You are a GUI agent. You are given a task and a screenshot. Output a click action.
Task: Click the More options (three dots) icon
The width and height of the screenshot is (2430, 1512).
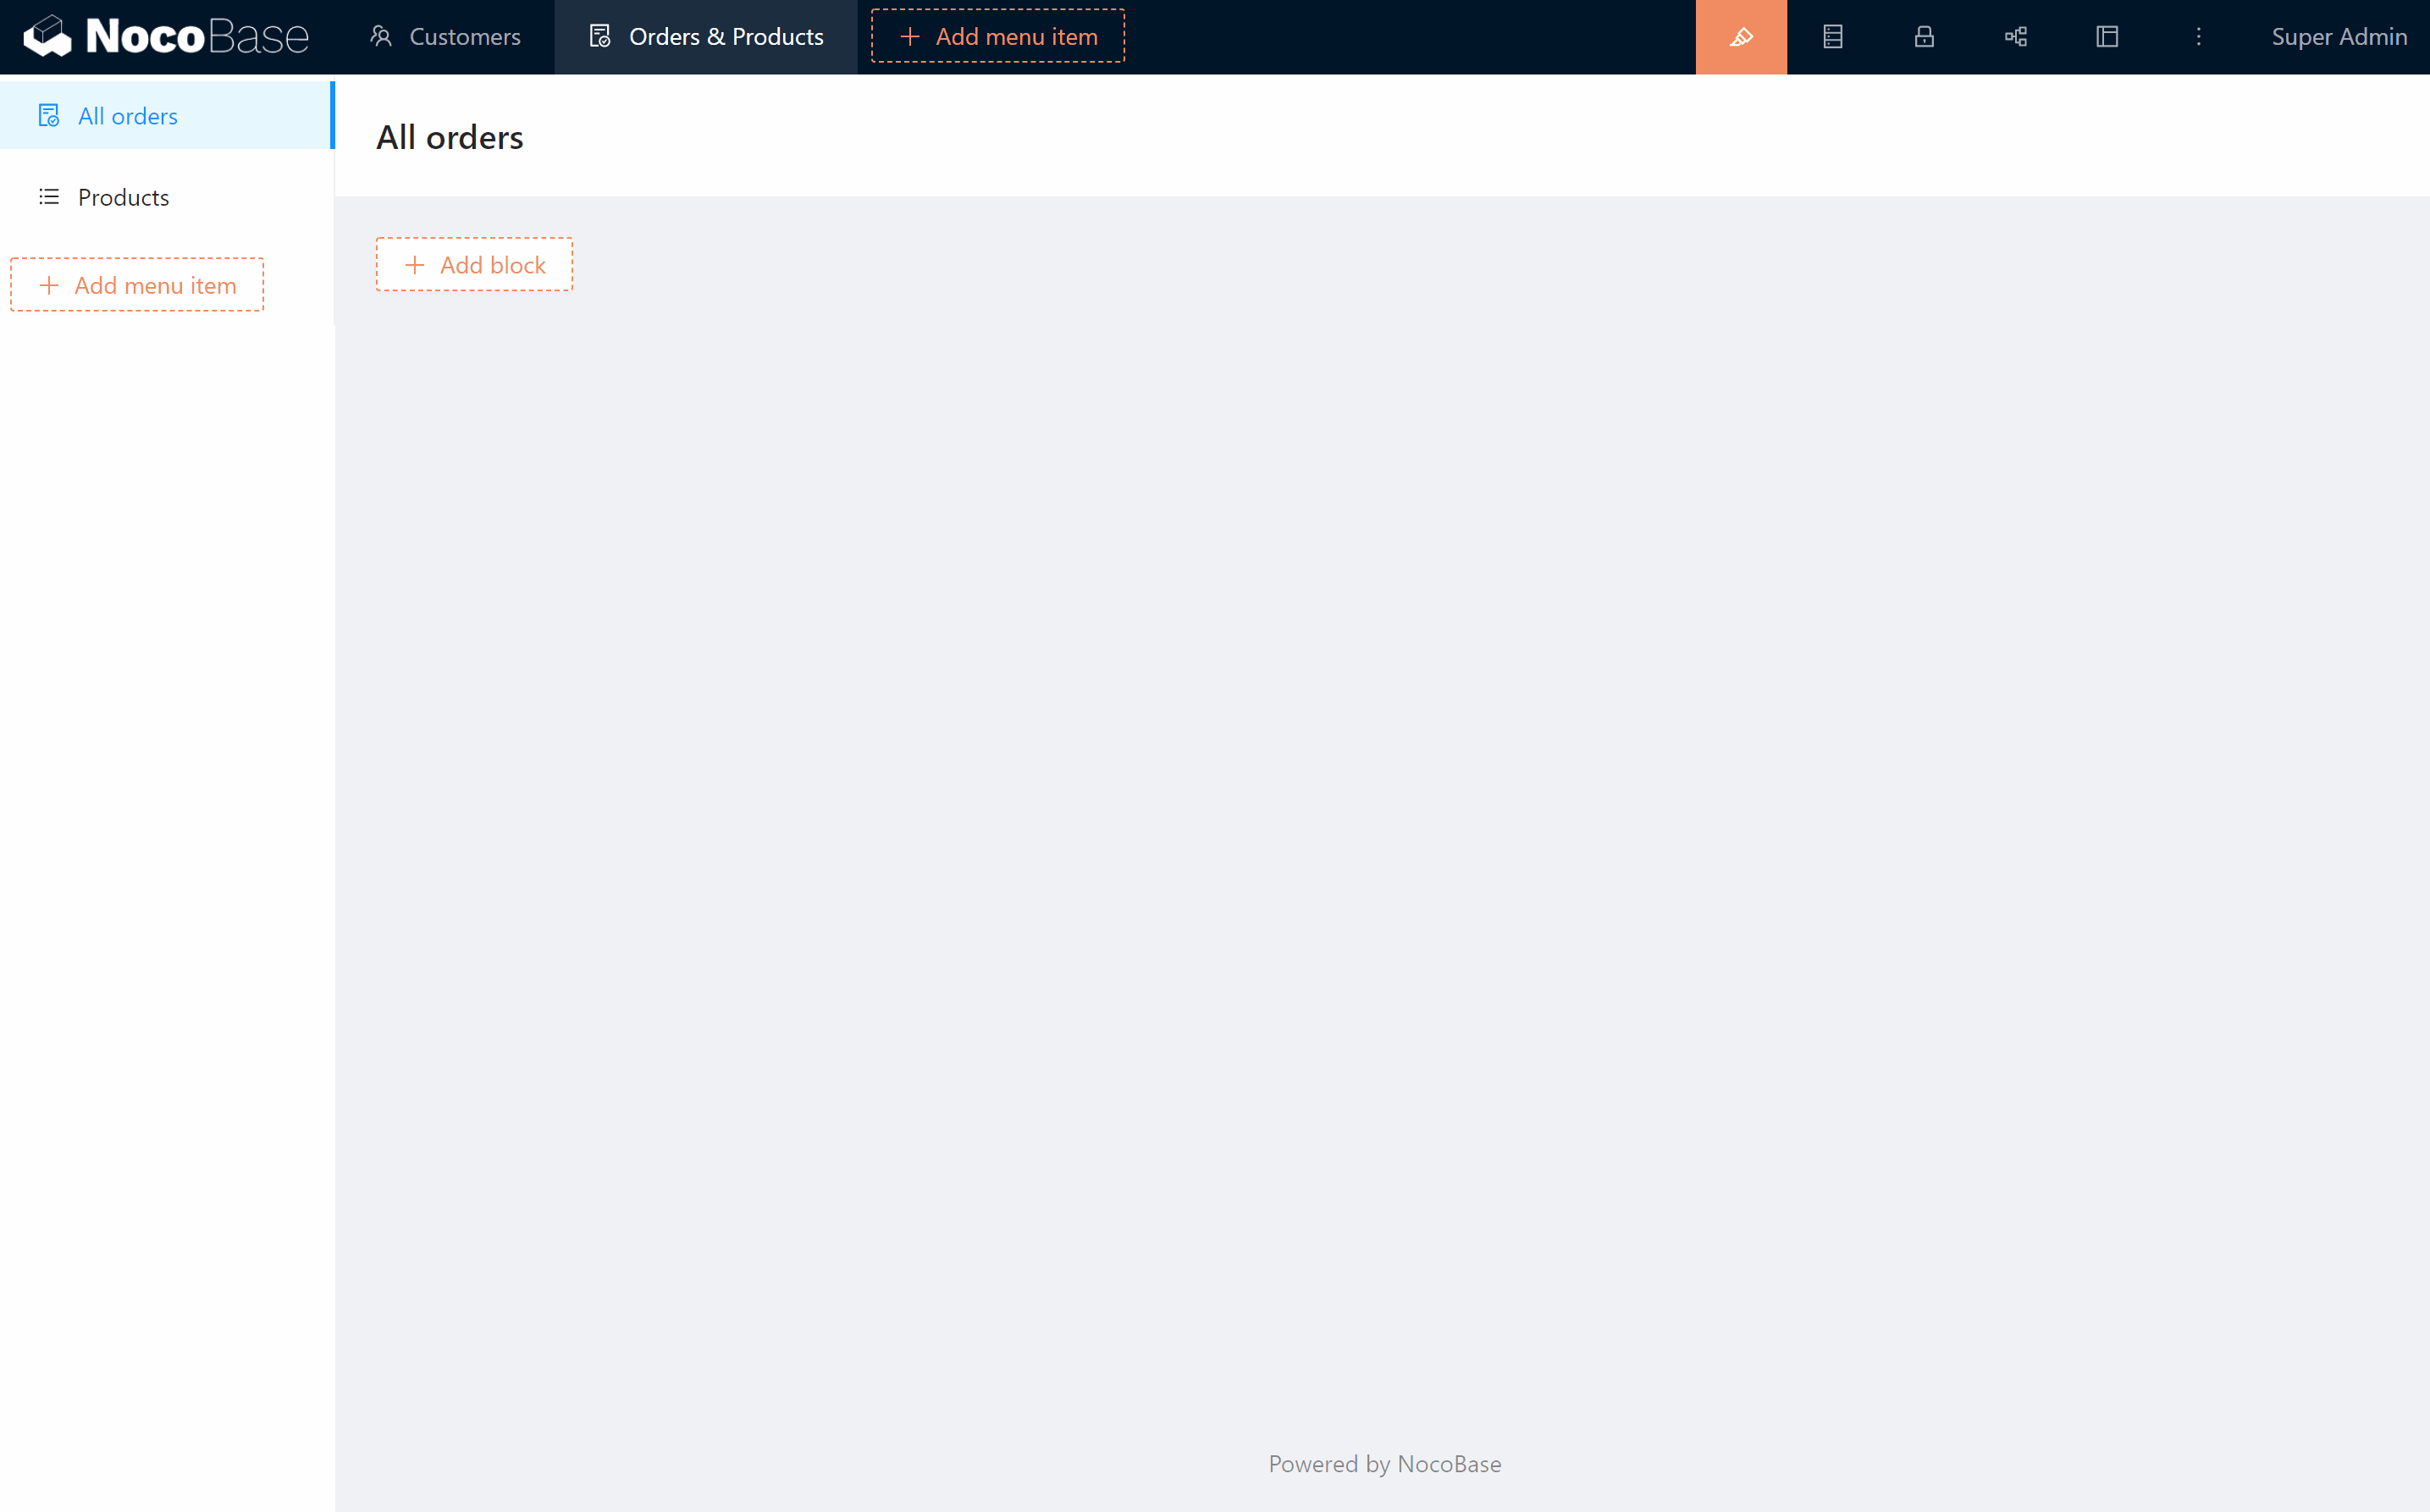coord(2198,36)
